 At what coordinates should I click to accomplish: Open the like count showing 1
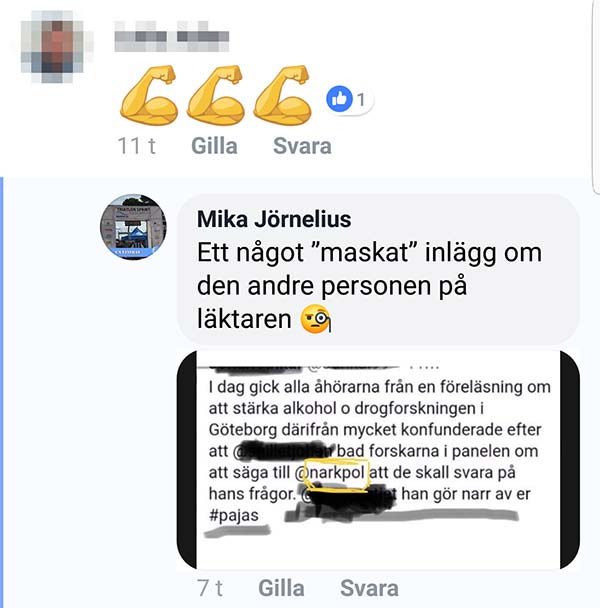[x=361, y=100]
